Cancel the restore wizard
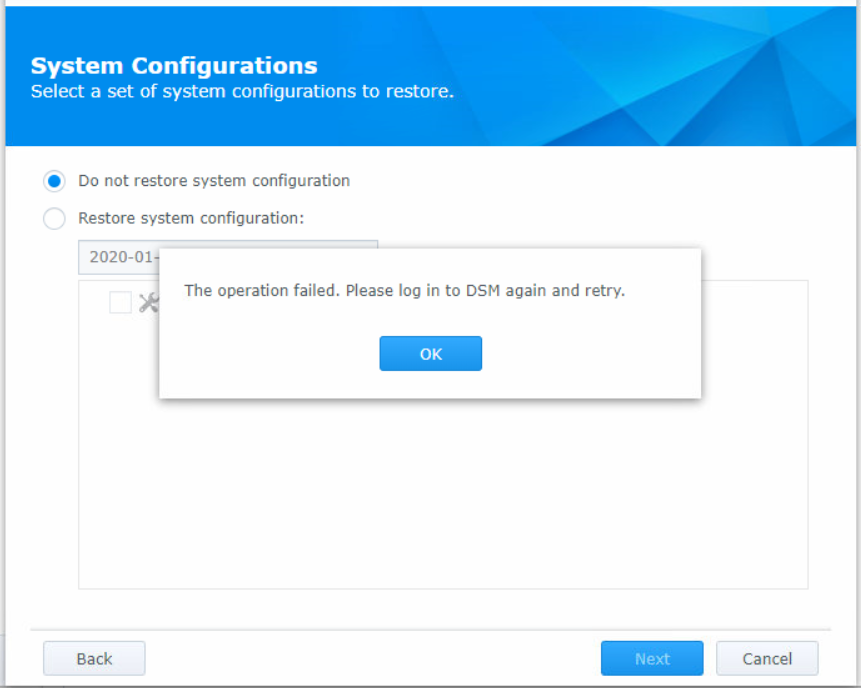861x688 pixels. tap(767, 658)
